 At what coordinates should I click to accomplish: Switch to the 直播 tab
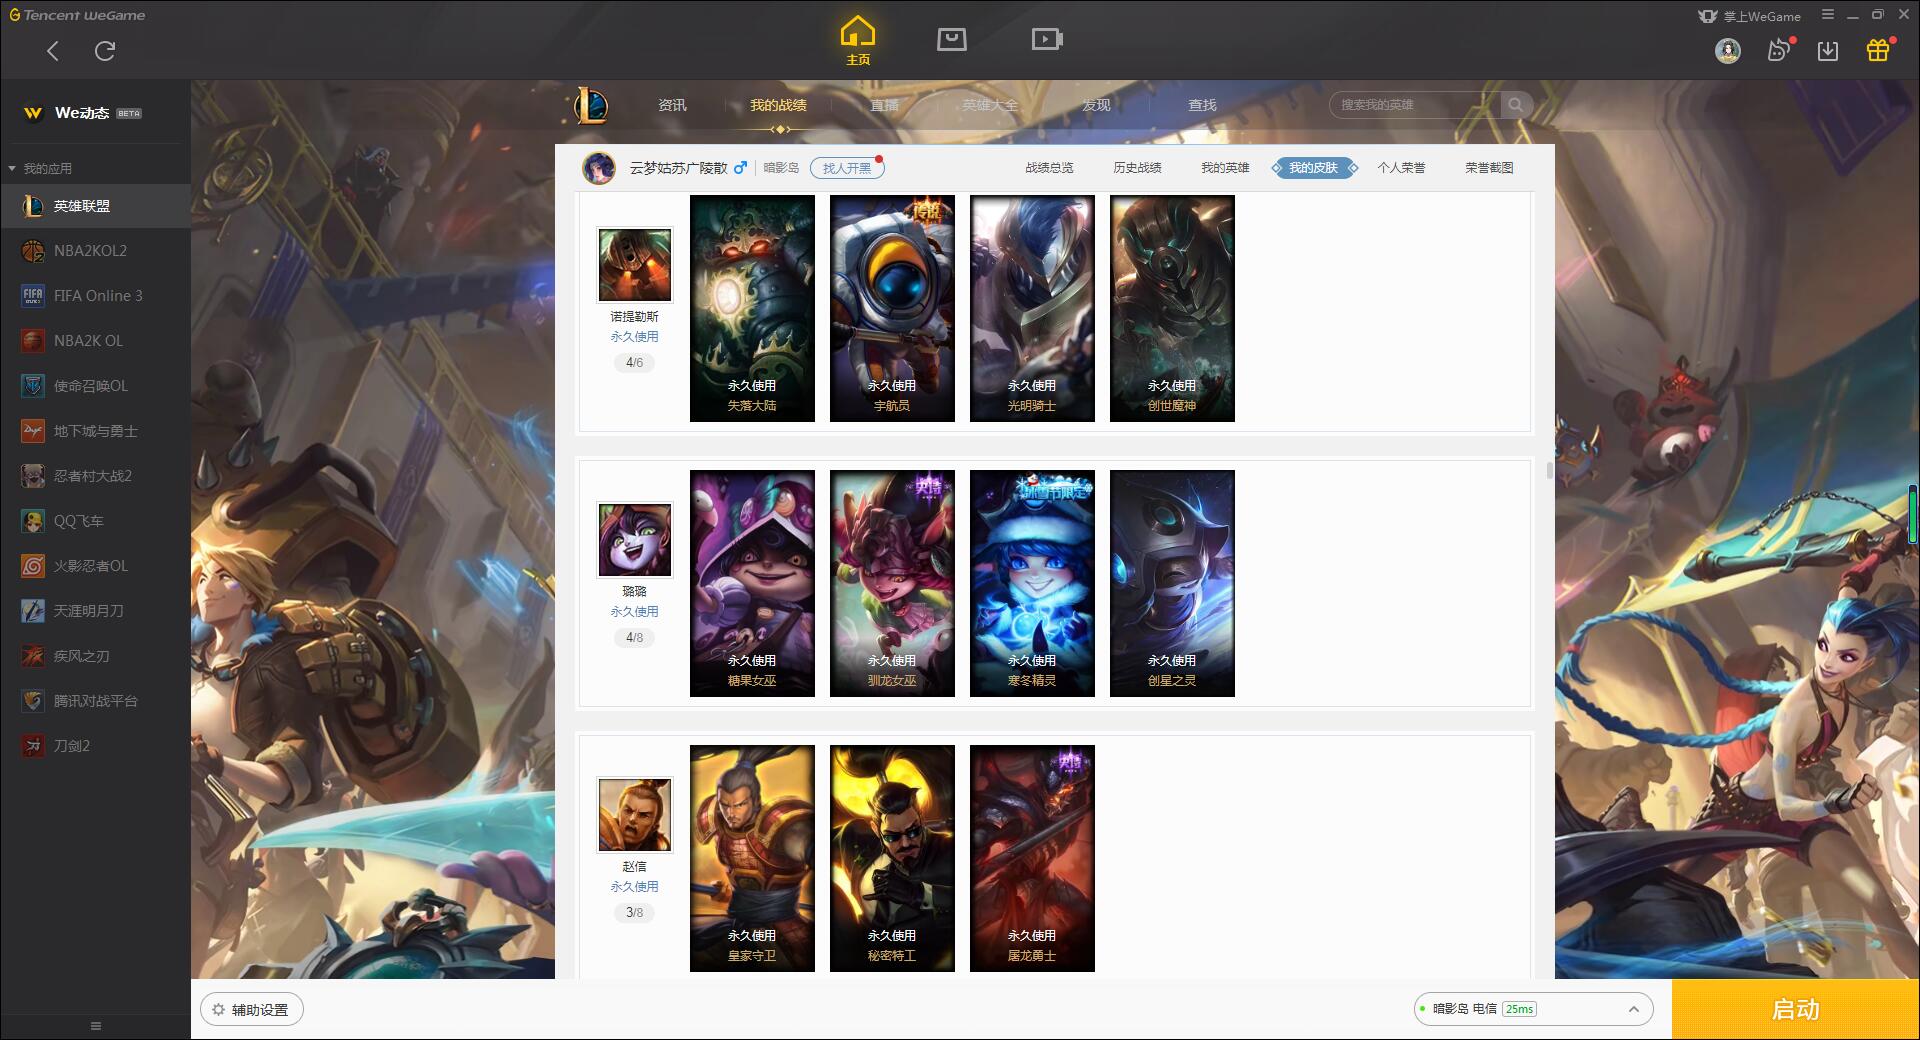[x=884, y=105]
